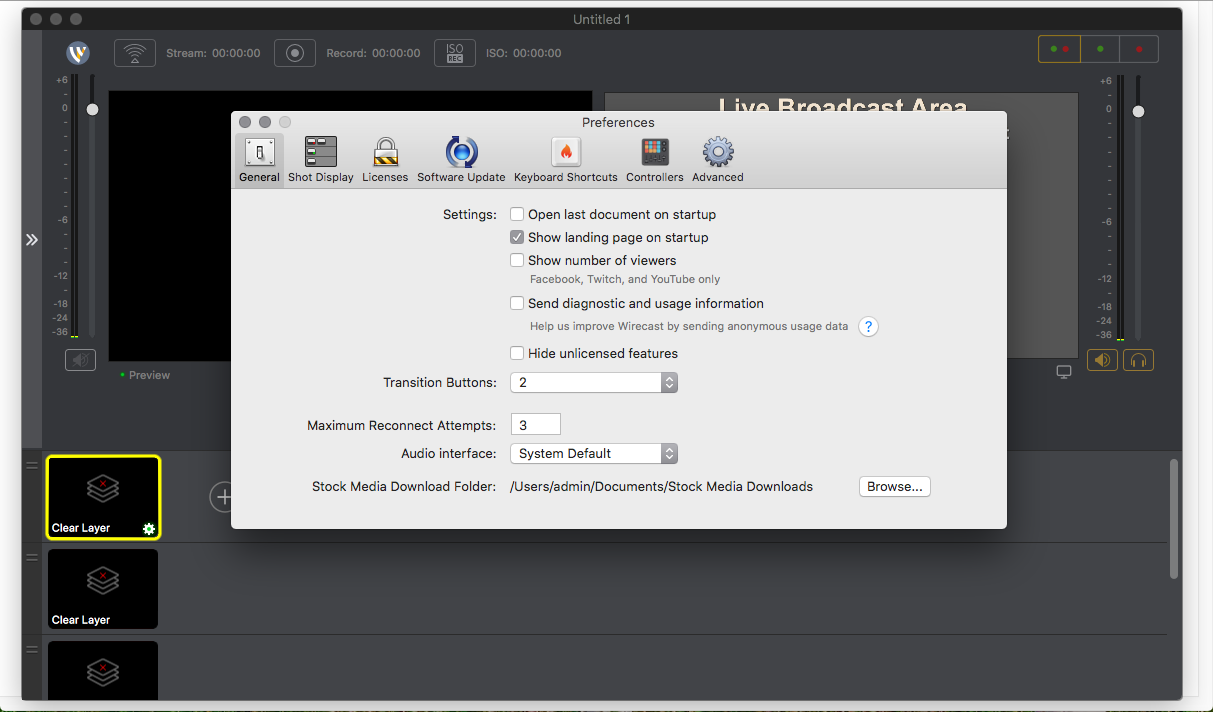The height and width of the screenshot is (712, 1213).
Task: Open the Audio interface dropdown
Action: pos(594,453)
